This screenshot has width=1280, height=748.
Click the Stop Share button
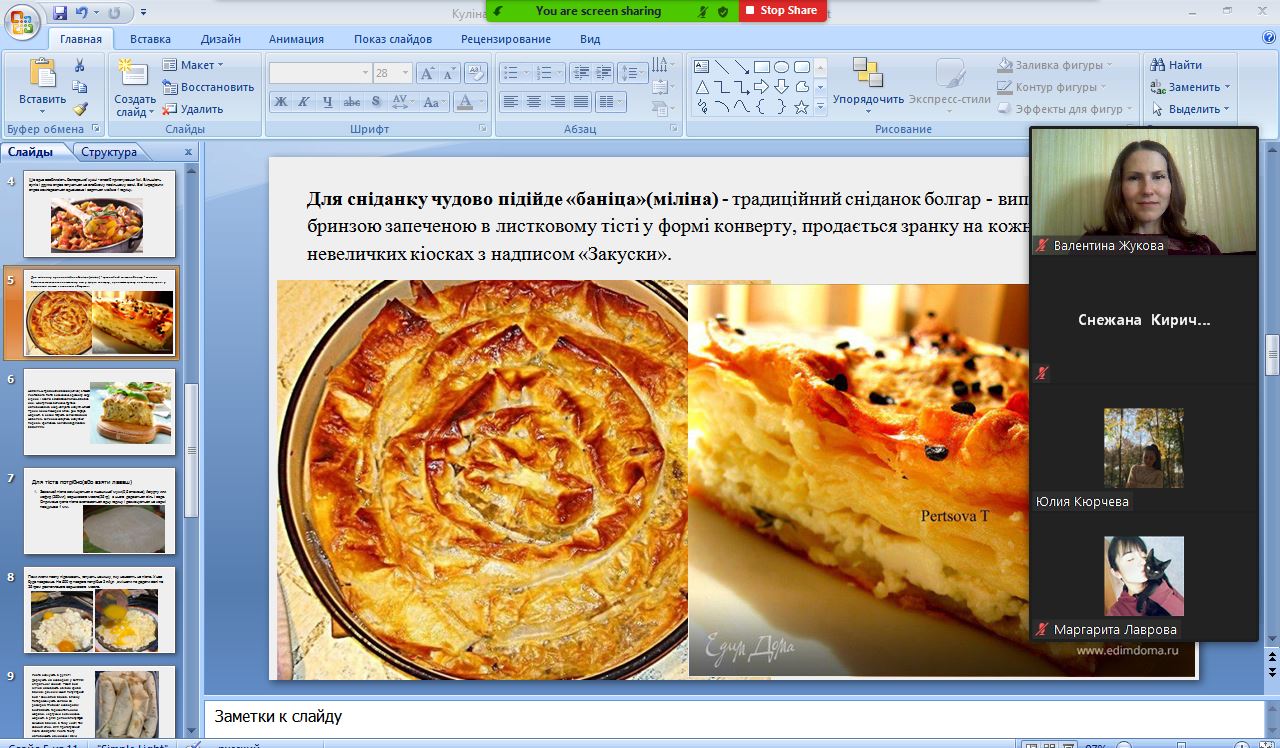[782, 11]
